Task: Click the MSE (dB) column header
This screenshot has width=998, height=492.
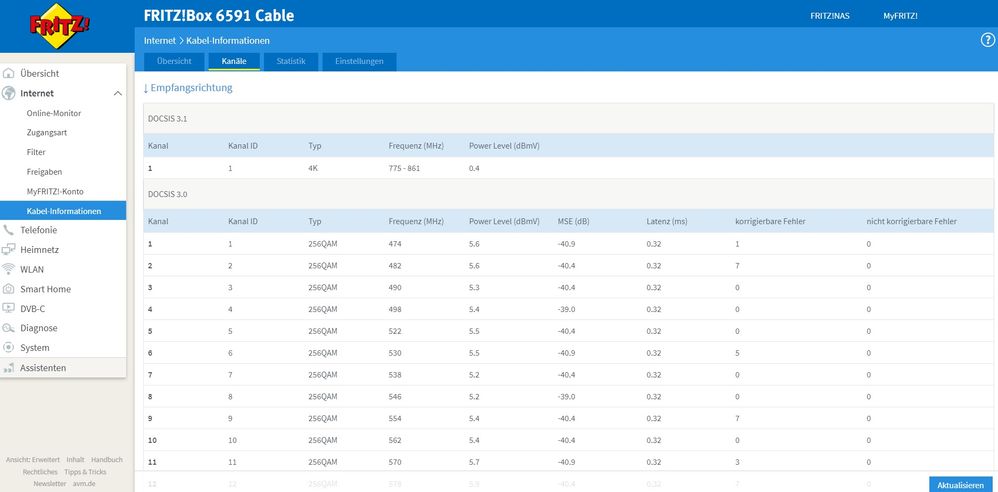Action: pos(573,221)
